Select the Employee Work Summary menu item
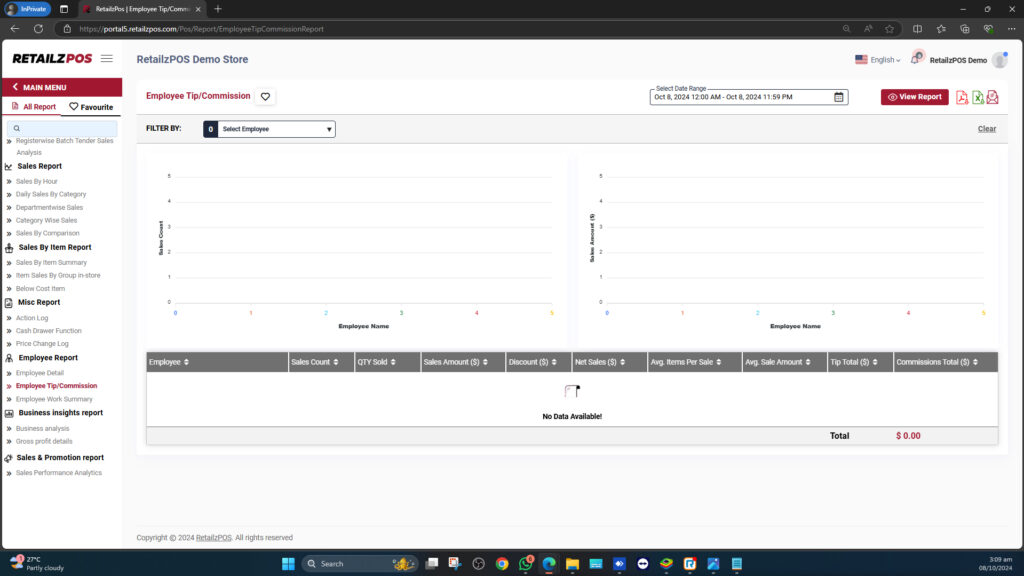The width and height of the screenshot is (1024, 576). pyautogui.click(x=57, y=399)
